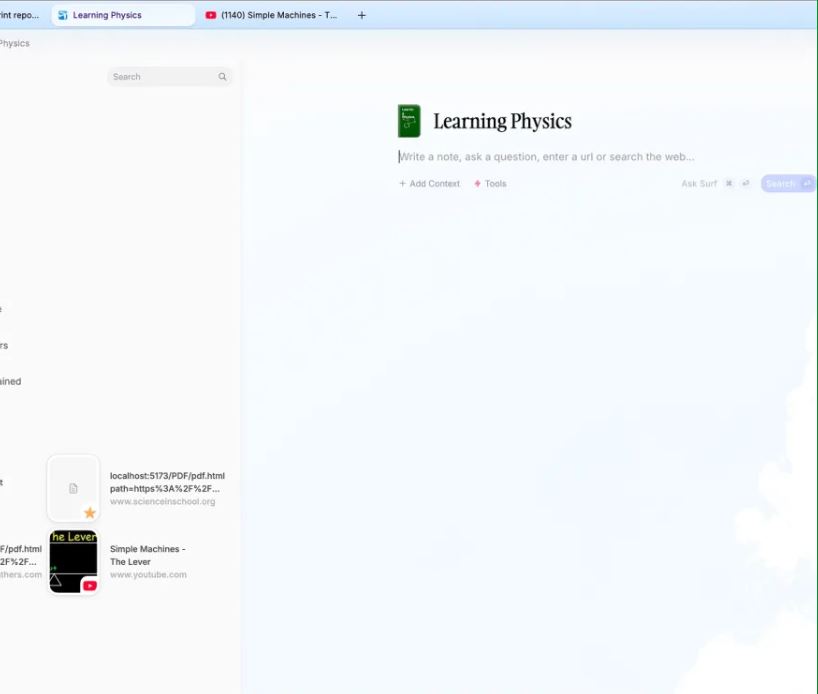Click the magnifier icon in sidebar search
This screenshot has width=818, height=694.
223,77
